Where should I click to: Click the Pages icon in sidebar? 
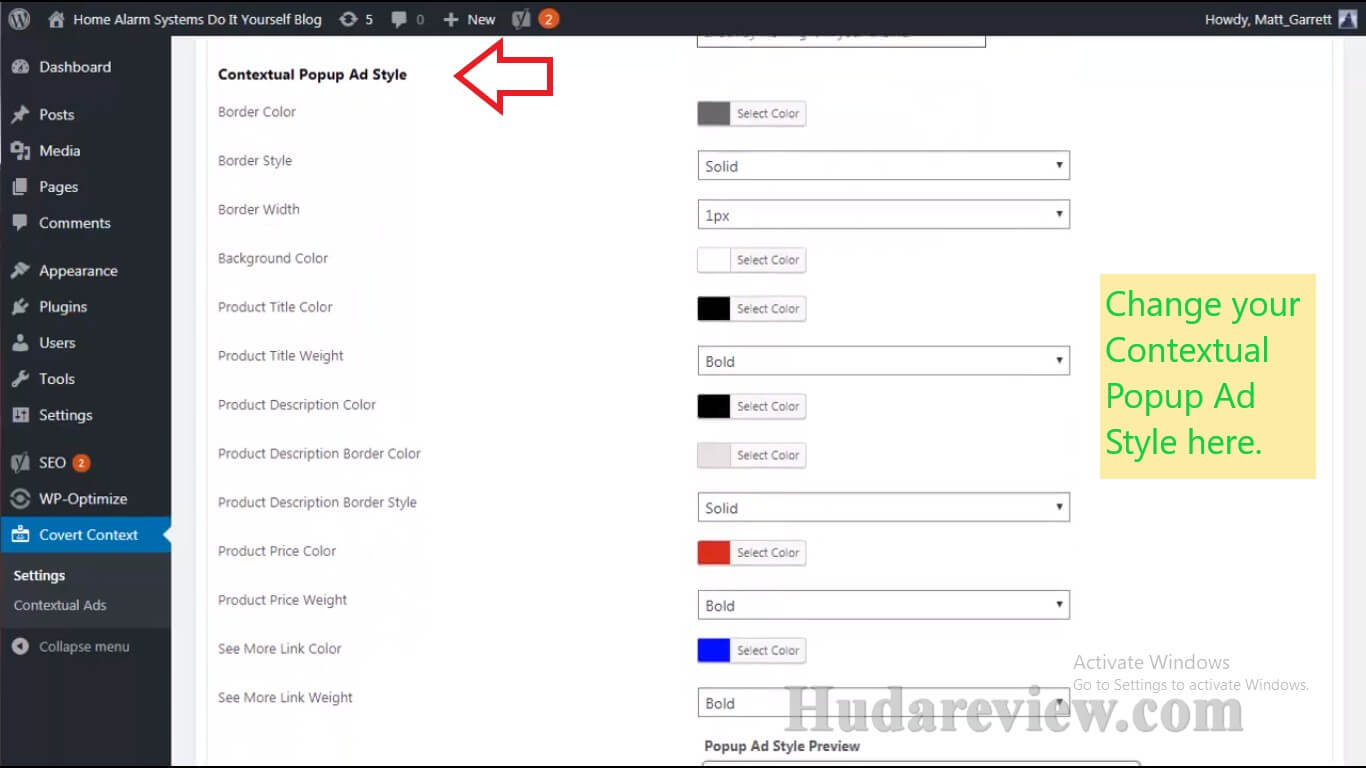(20, 187)
